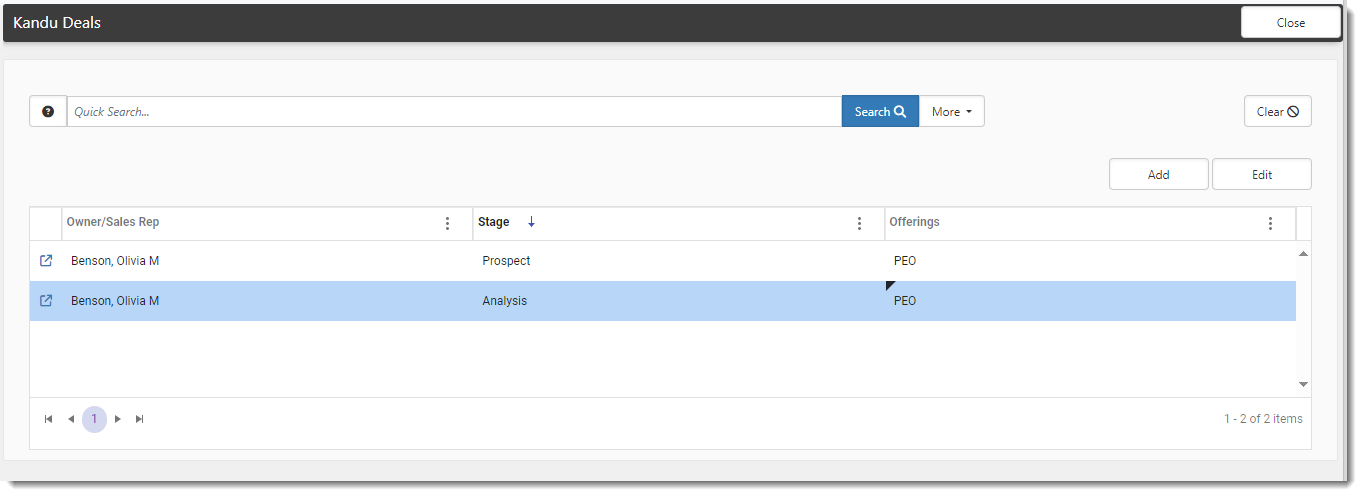Clear the search filters

1277,112
